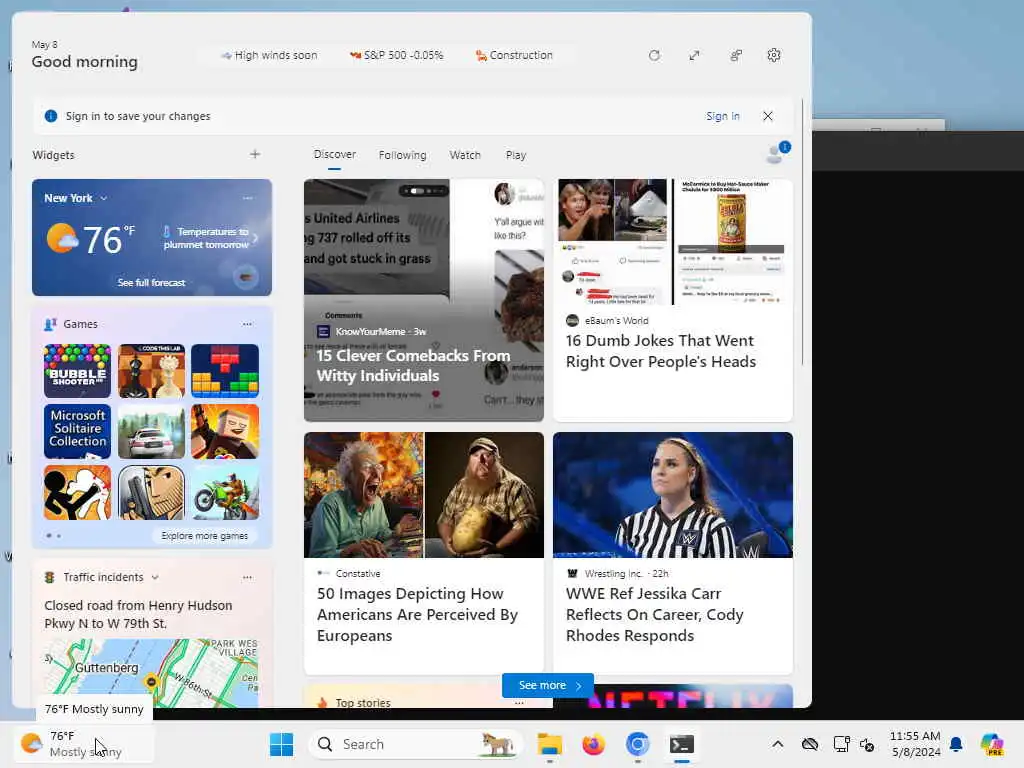
Task: Launch the chess game tile
Action: click(x=152, y=371)
